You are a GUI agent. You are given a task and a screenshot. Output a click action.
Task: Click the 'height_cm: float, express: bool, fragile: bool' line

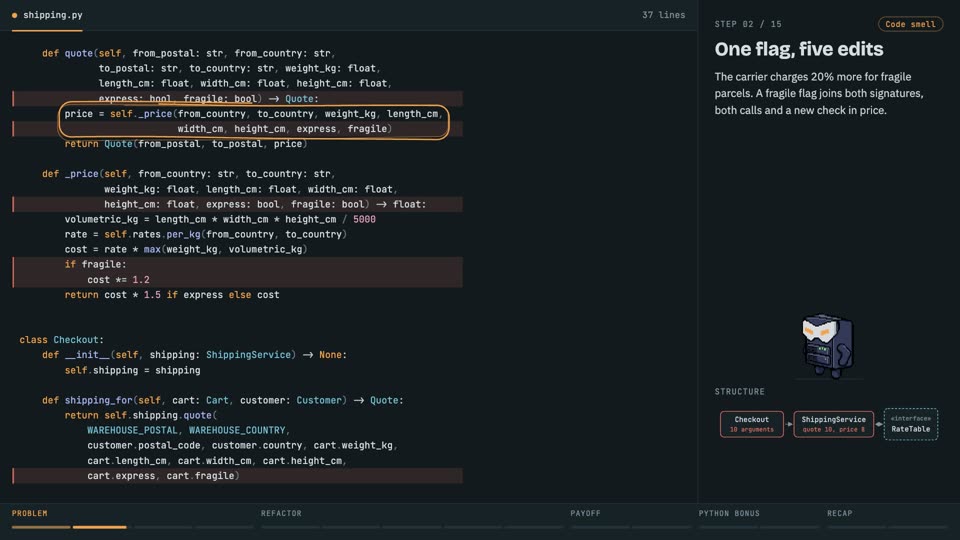(264, 204)
